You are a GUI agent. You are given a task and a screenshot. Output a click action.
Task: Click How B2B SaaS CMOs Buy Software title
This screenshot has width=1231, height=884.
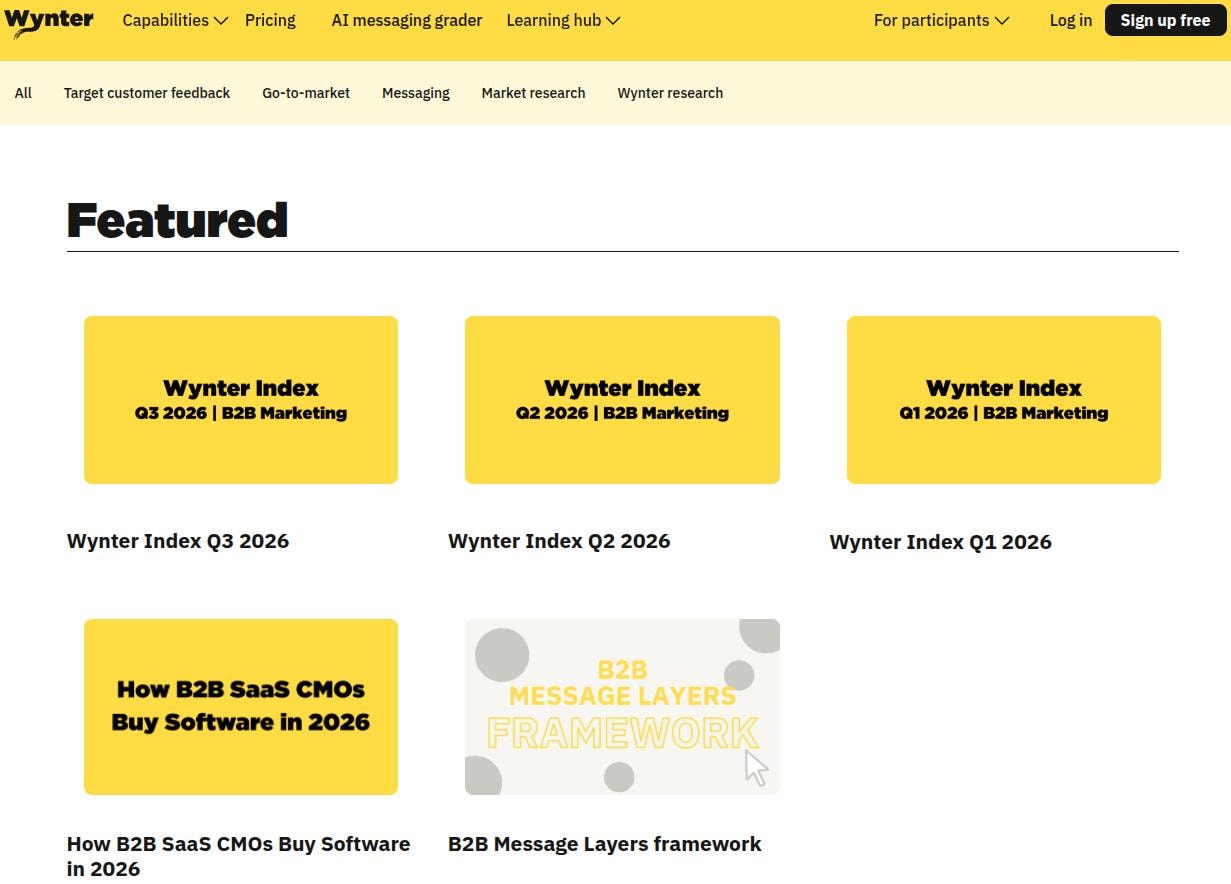[x=239, y=856]
